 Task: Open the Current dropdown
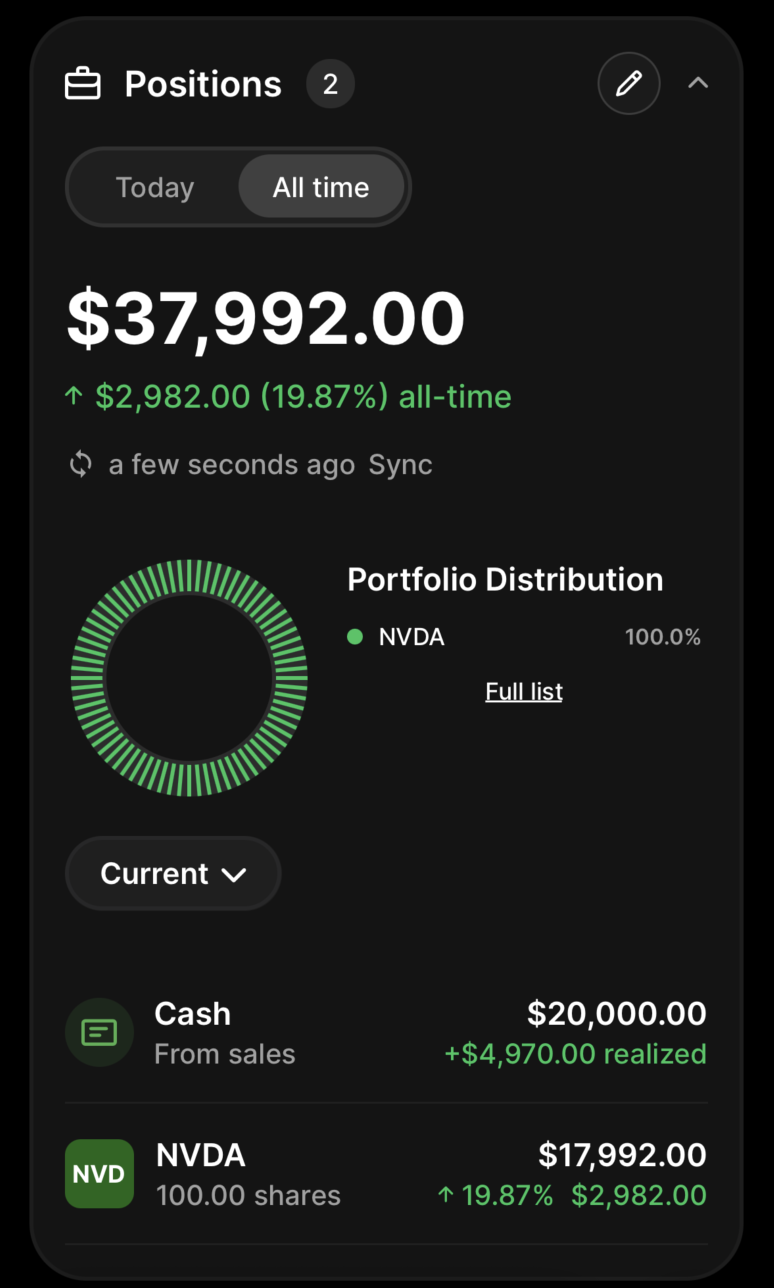[x=173, y=874]
